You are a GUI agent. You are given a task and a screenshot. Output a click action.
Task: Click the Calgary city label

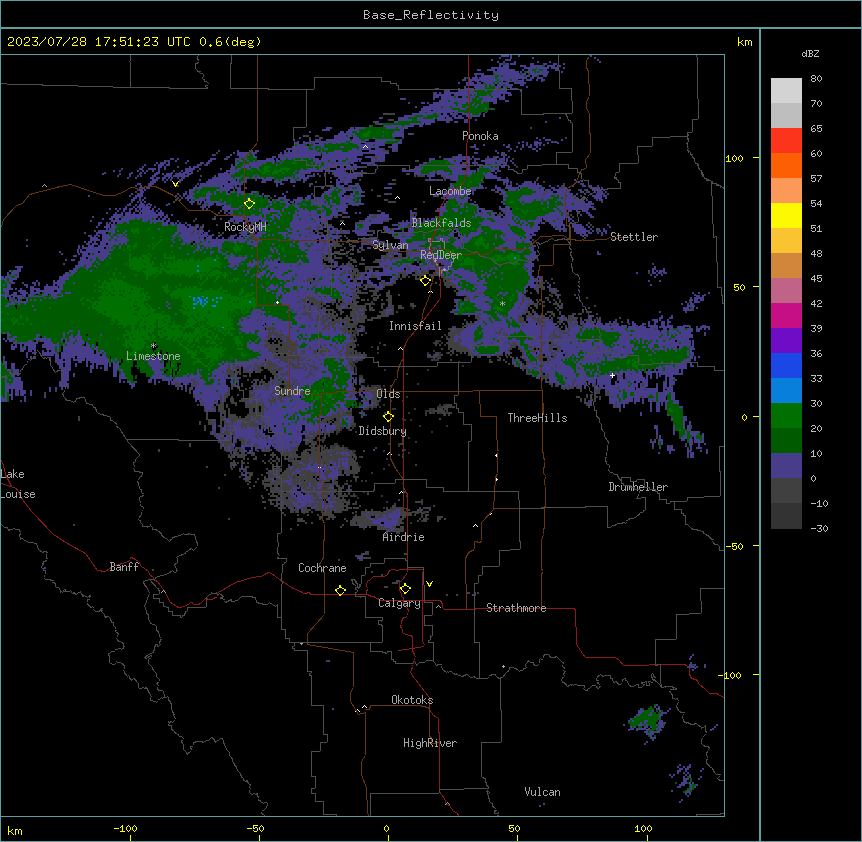click(x=399, y=603)
